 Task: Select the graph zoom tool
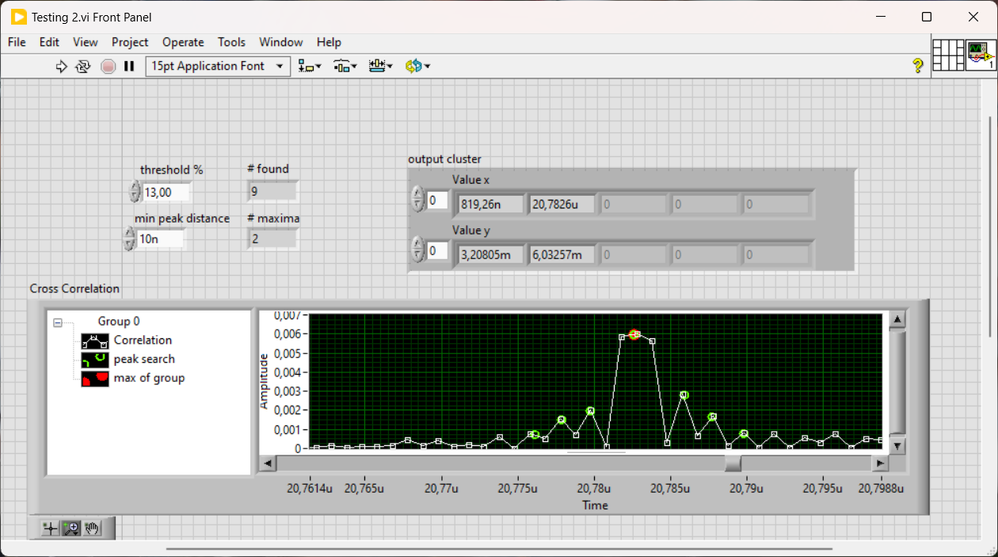[x=71, y=528]
